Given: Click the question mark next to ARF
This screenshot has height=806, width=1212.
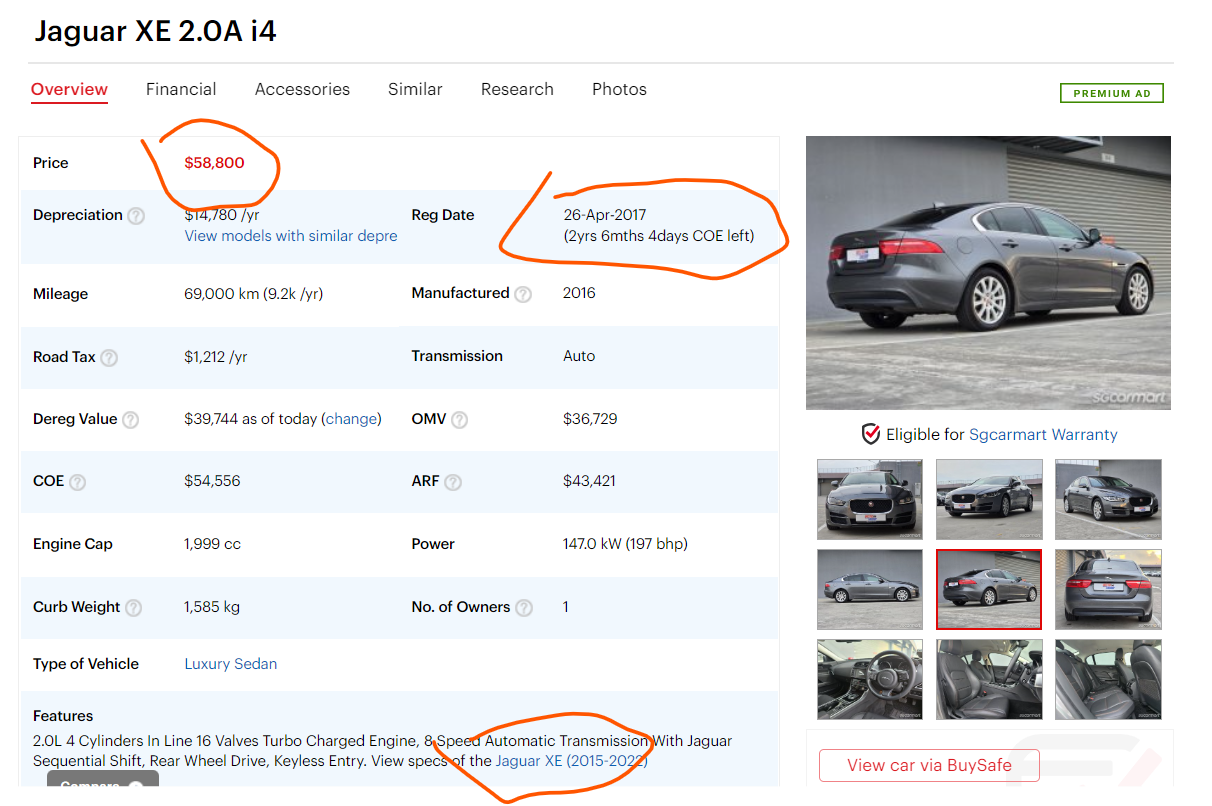Looking at the screenshot, I should coord(453,482).
